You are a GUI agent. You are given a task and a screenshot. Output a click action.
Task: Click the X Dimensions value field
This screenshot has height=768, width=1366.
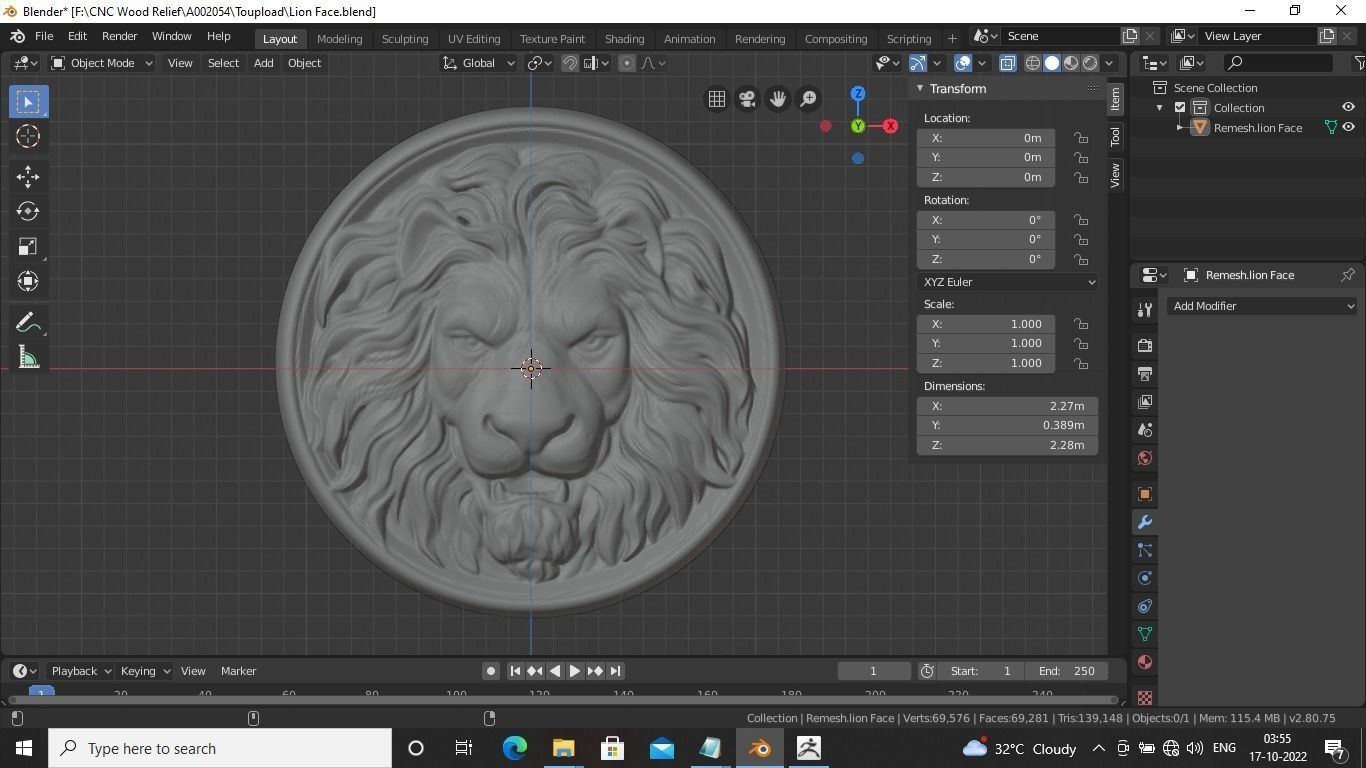pos(1007,406)
